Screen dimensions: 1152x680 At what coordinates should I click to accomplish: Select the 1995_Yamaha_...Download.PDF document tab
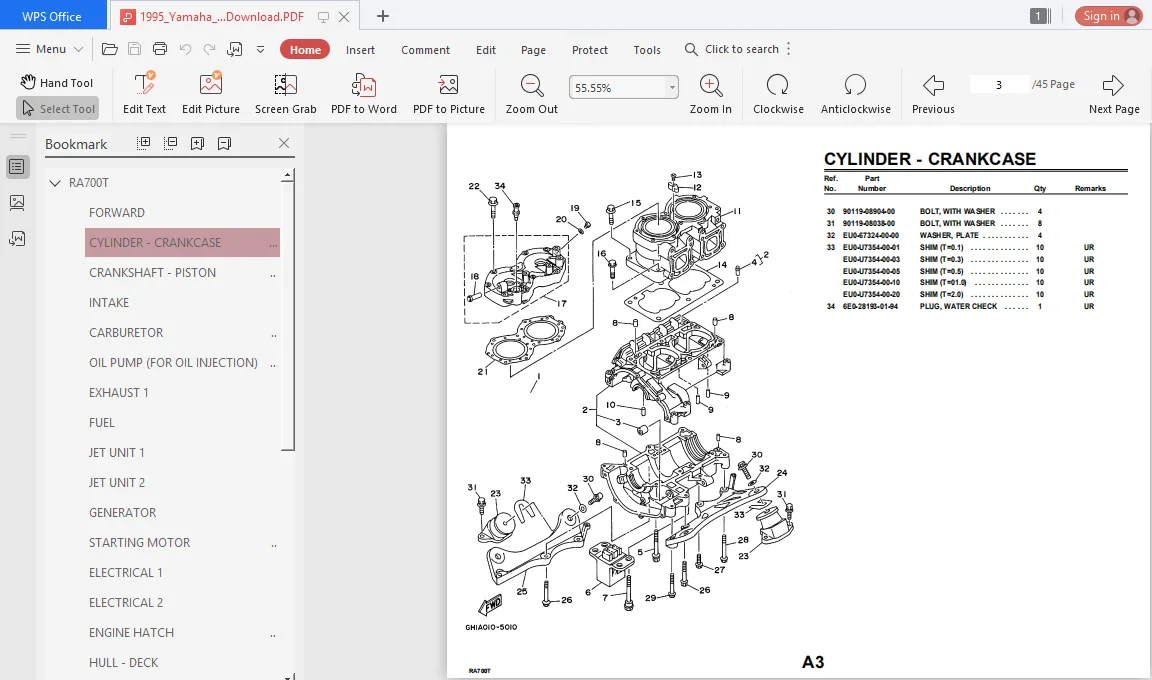click(x=221, y=16)
